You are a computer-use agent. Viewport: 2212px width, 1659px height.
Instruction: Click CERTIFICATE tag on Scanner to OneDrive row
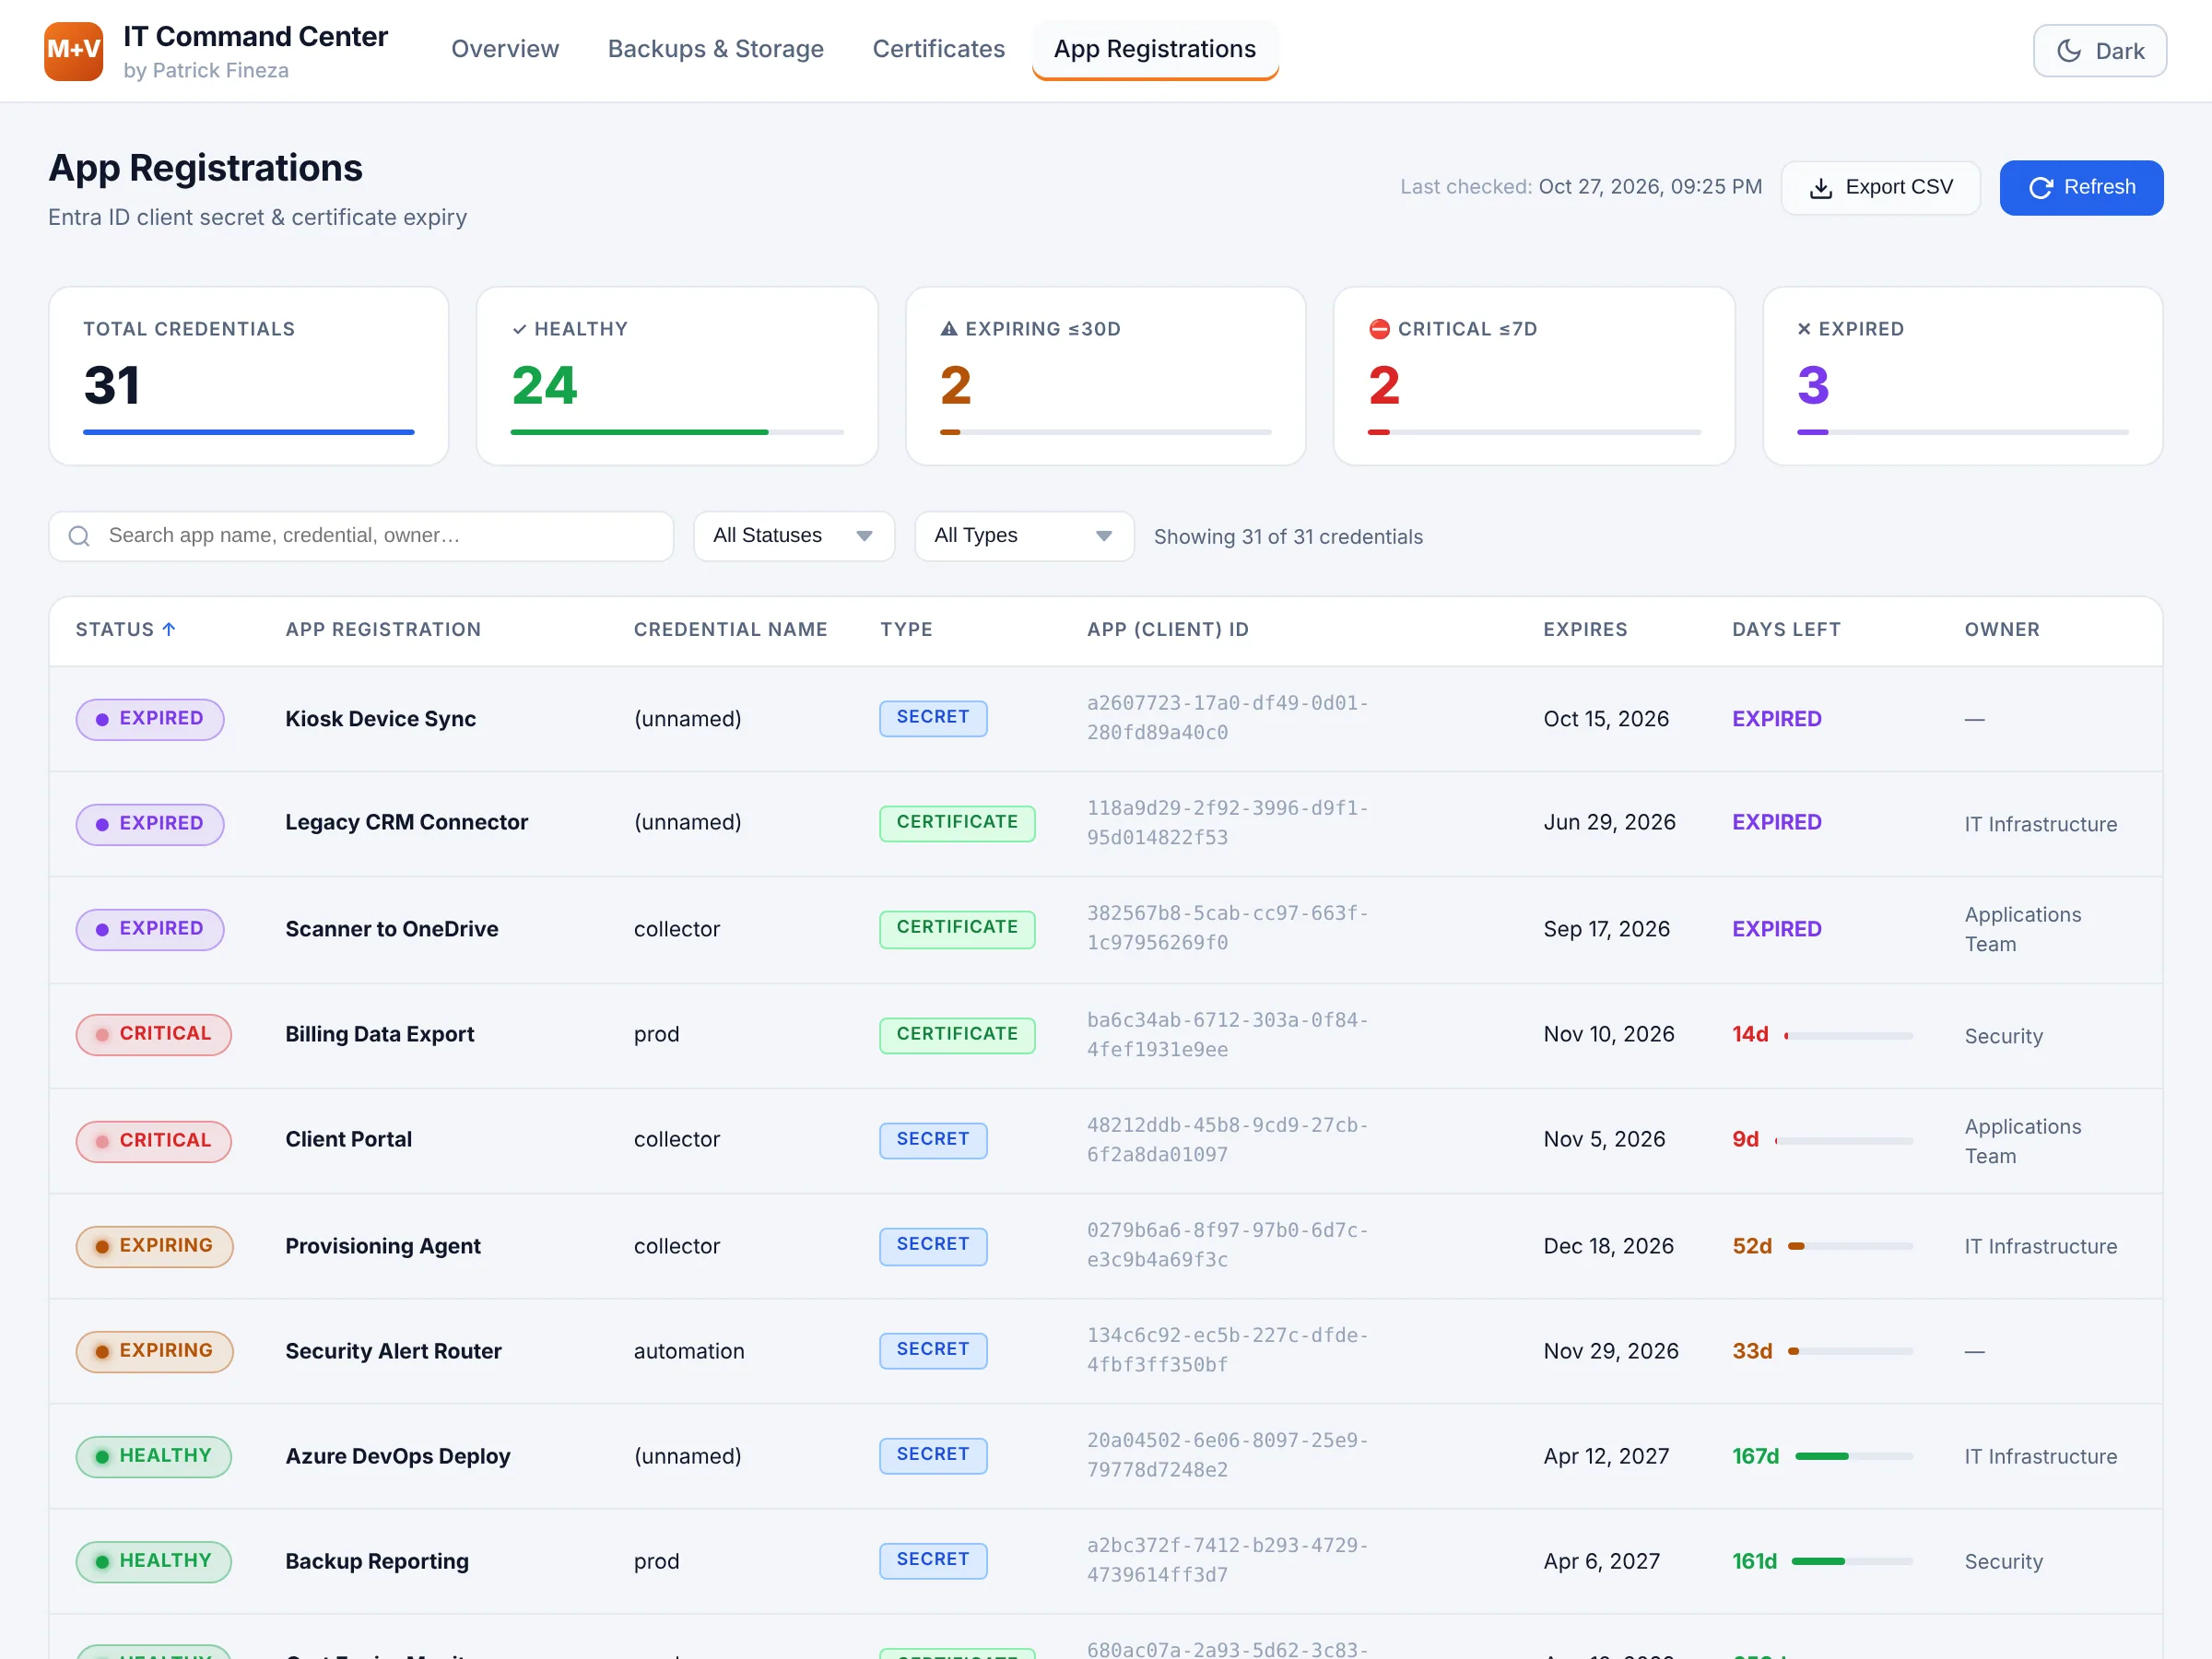[957, 928]
